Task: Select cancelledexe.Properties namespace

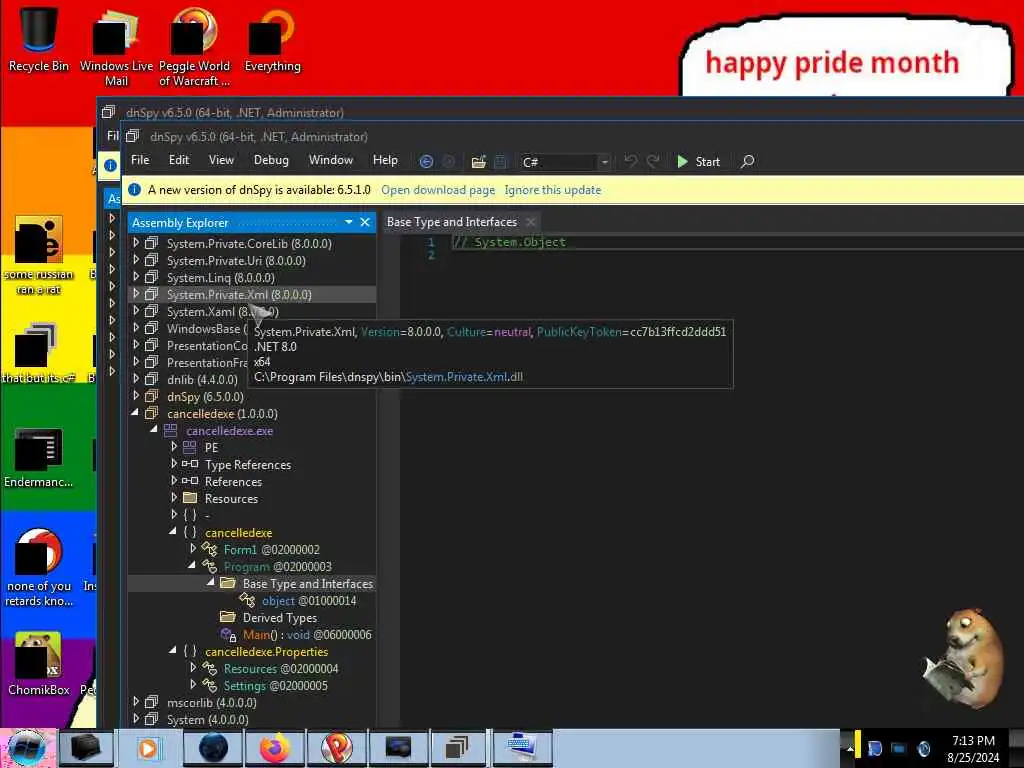Action: pos(266,652)
